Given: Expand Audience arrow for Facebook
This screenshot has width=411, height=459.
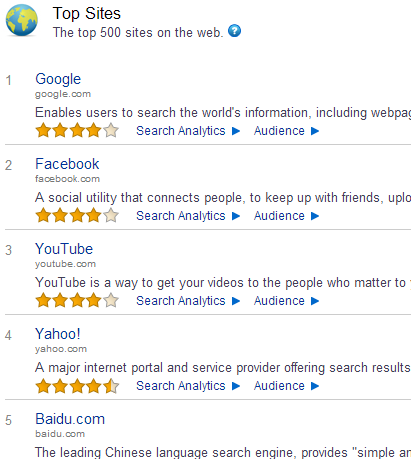Looking at the screenshot, I should coord(315,216).
